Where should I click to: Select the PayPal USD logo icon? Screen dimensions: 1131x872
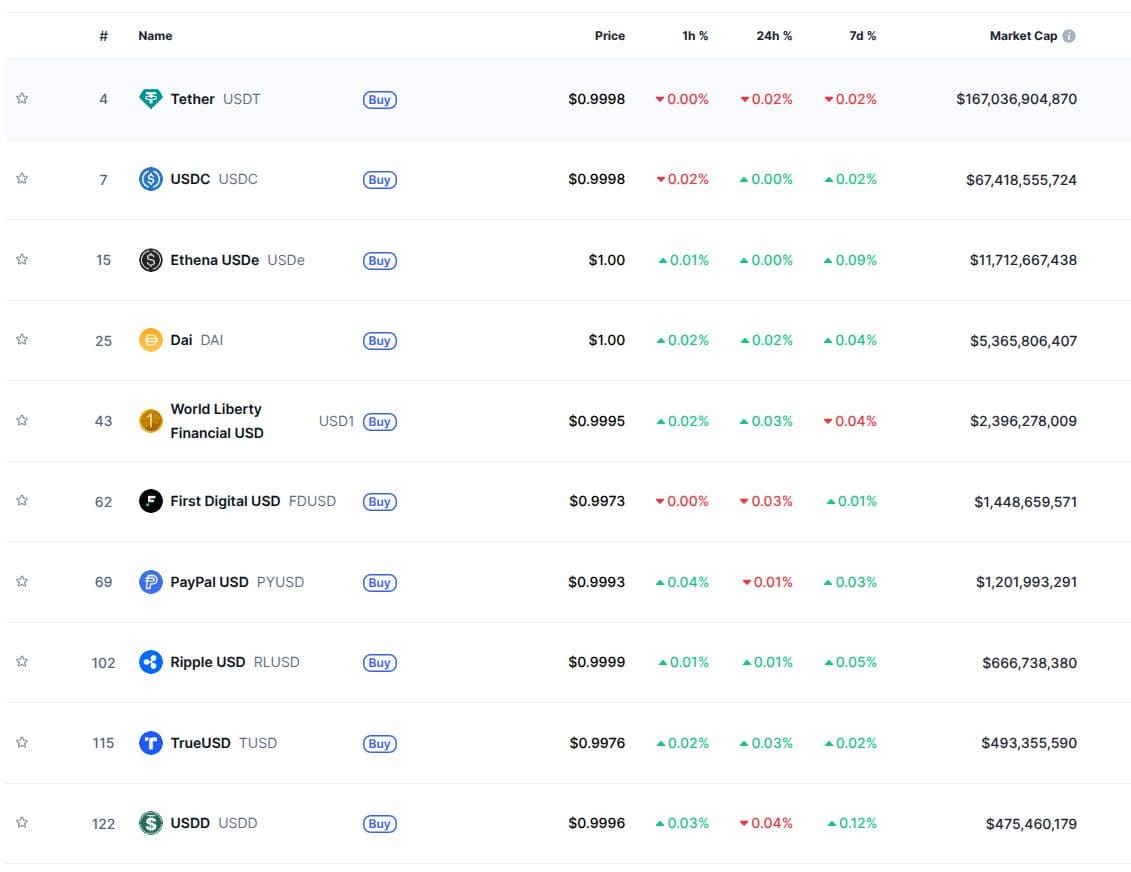pyautogui.click(x=150, y=581)
